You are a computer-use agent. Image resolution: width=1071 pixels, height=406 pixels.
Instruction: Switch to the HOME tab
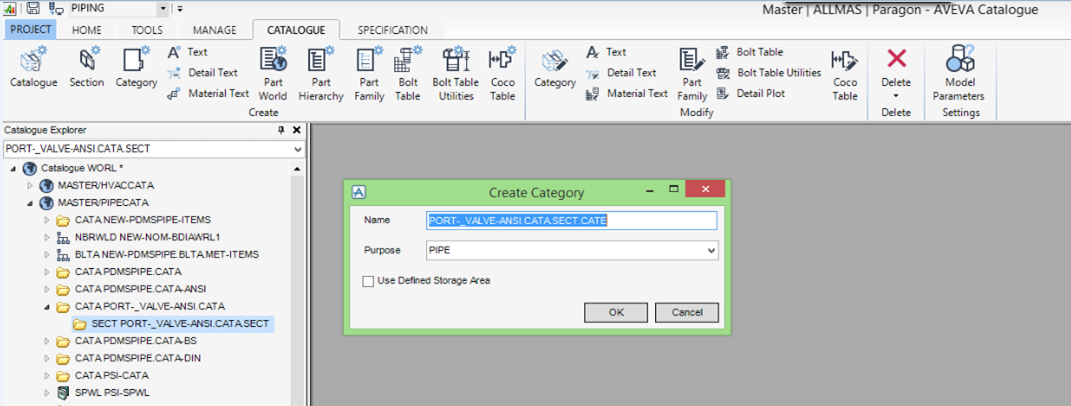[x=87, y=30]
